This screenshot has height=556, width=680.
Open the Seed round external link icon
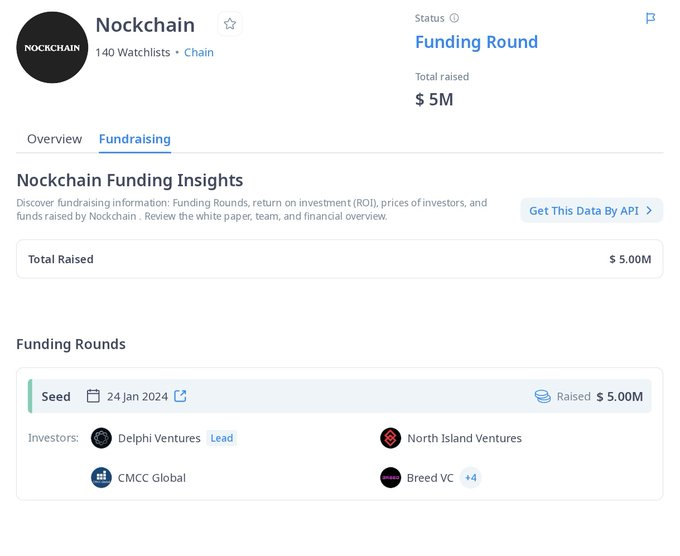coord(180,396)
